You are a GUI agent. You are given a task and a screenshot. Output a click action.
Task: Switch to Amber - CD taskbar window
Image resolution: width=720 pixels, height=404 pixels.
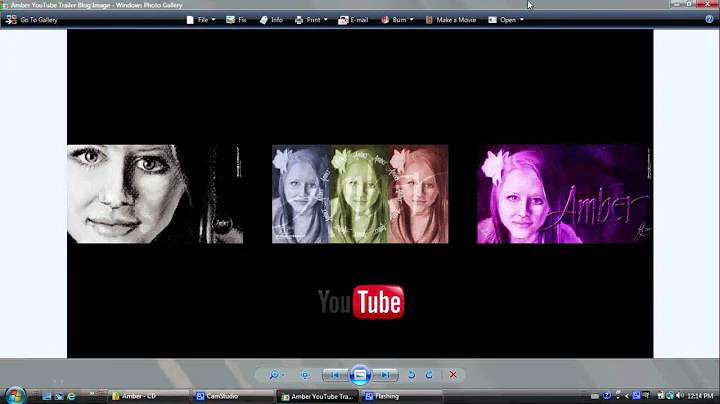148,396
